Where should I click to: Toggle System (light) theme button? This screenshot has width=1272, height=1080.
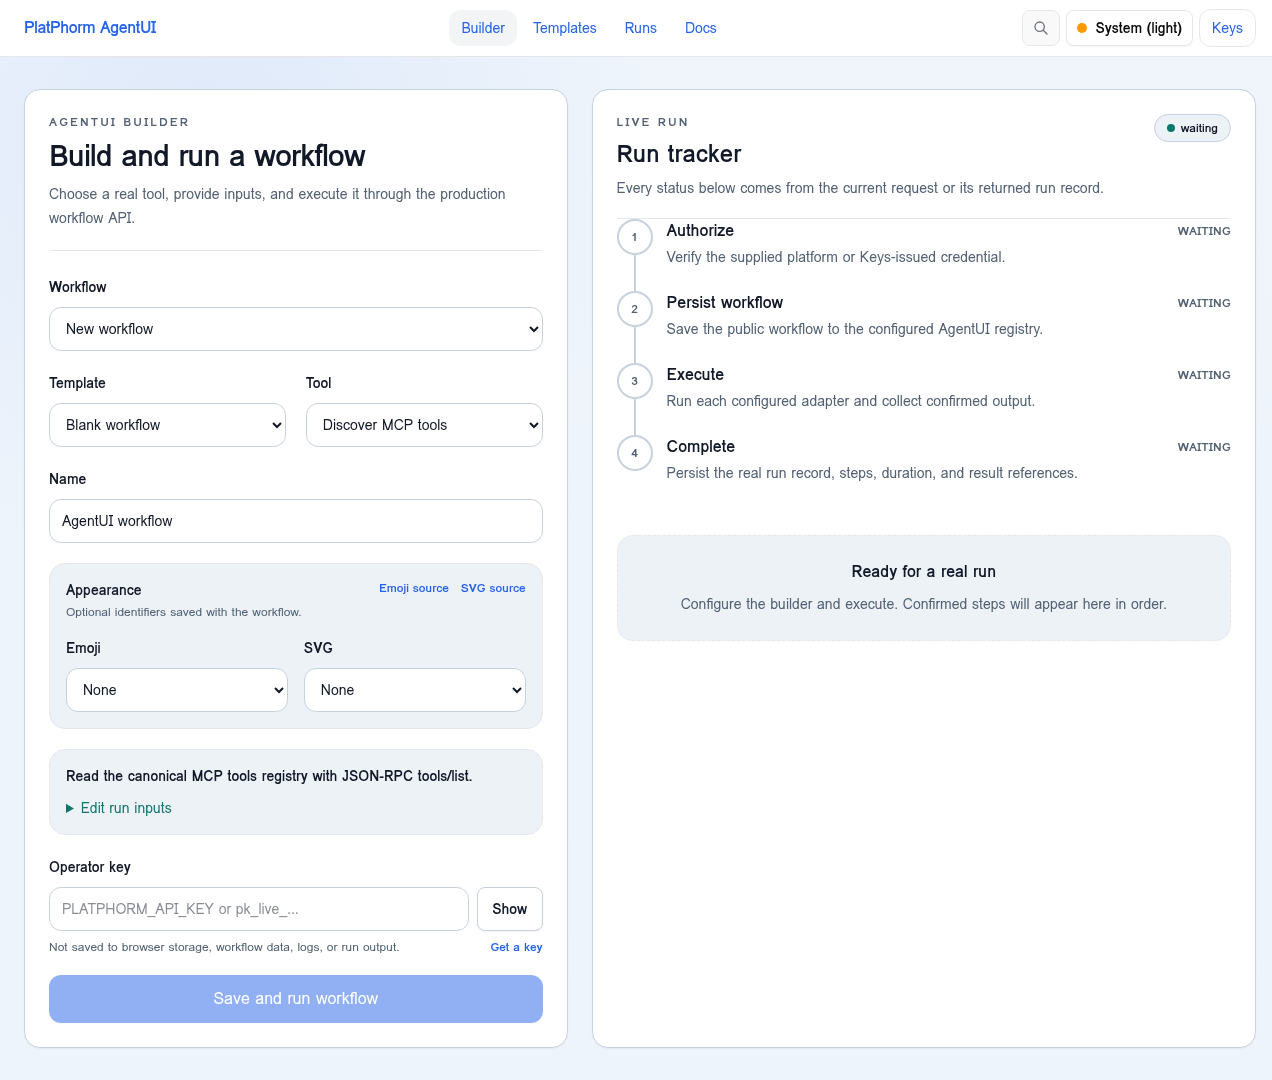(x=1129, y=28)
